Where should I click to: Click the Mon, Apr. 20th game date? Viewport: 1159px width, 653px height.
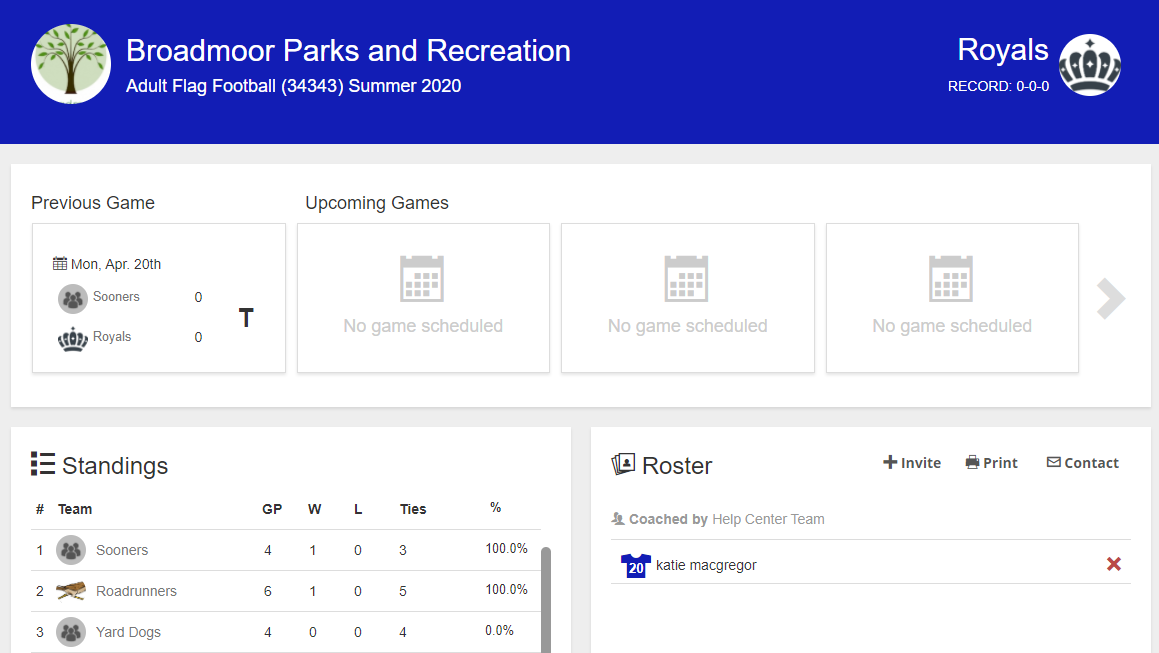(x=115, y=264)
